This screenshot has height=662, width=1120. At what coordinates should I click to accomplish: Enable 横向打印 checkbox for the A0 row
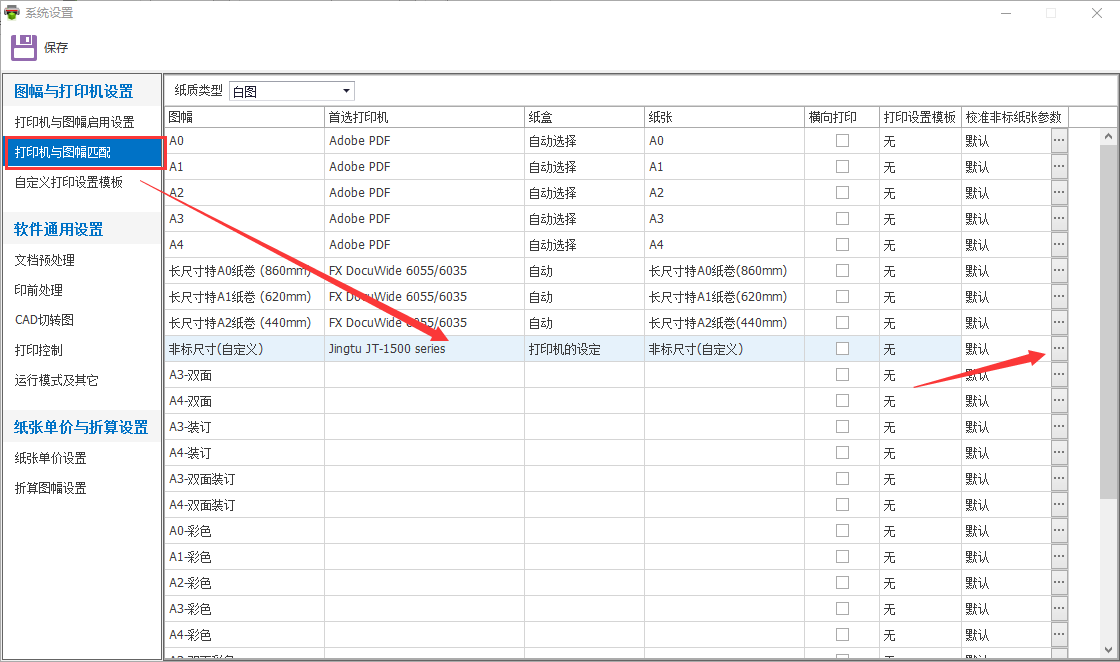tap(842, 141)
